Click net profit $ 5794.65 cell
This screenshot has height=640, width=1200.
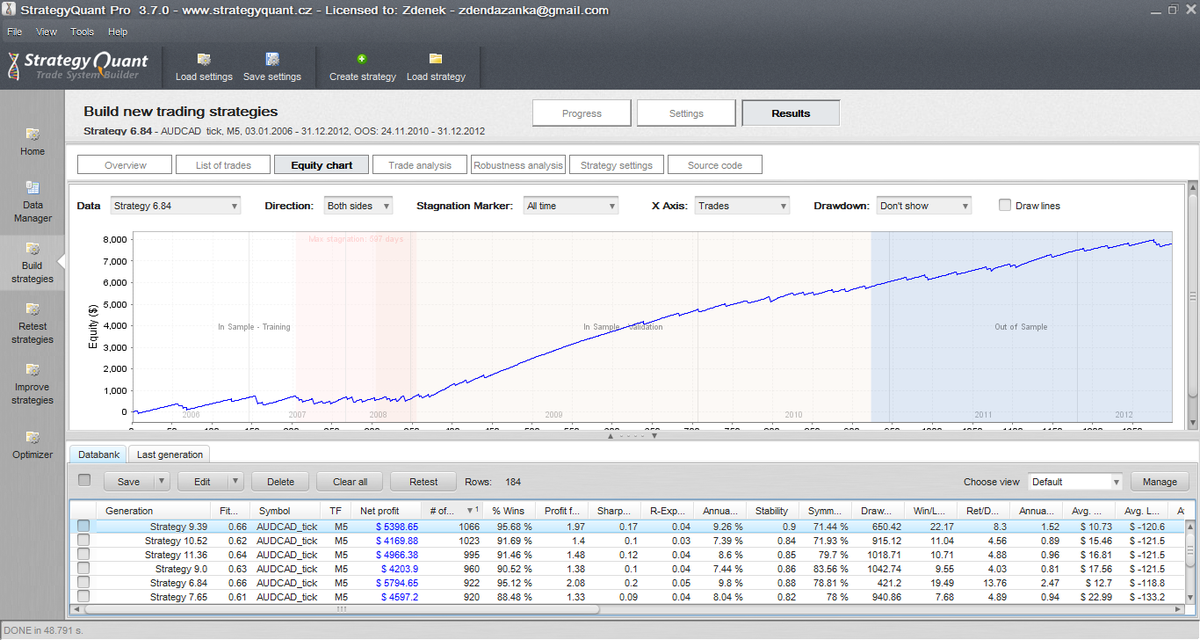point(397,582)
